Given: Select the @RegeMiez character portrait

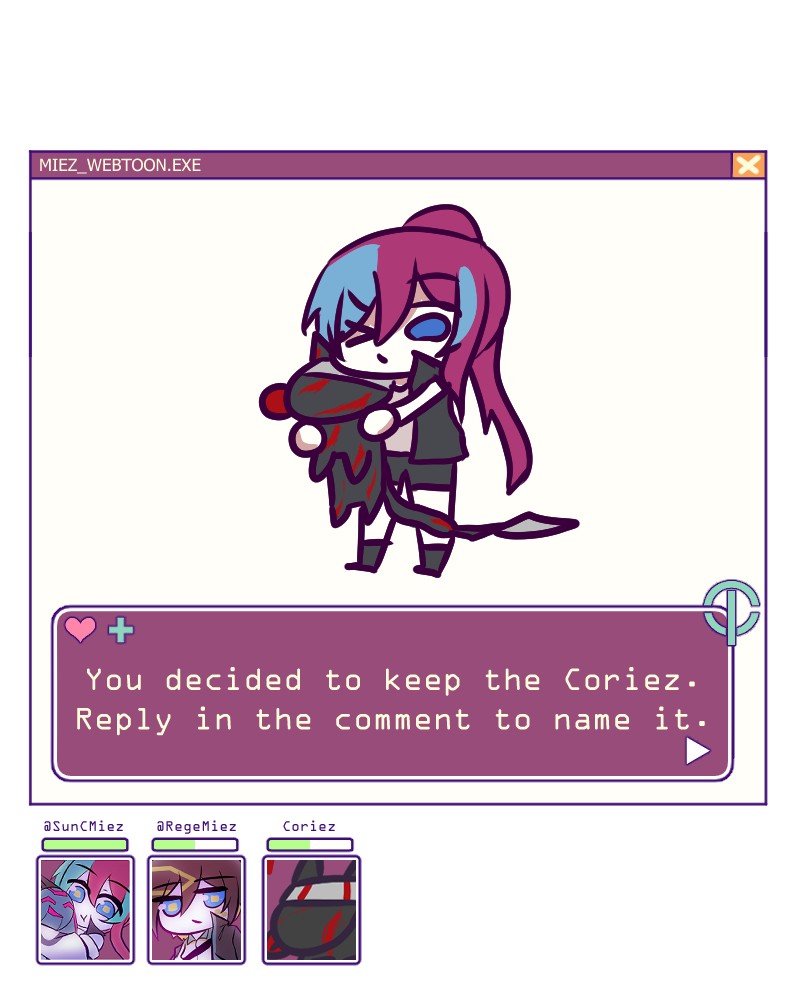Looking at the screenshot, I should click(x=196, y=909).
